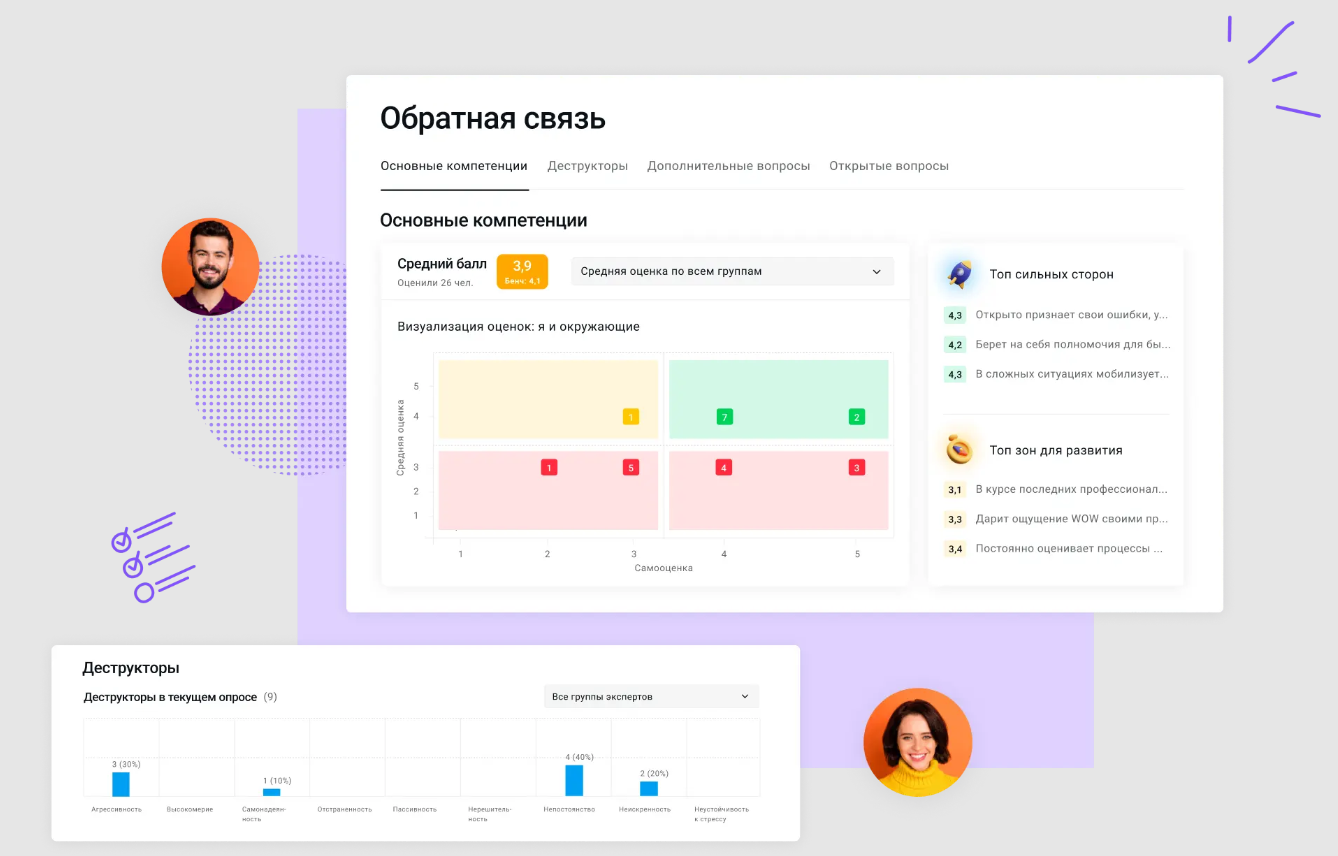
Task: Click the compass icon beside "Топ зон для развития"
Action: click(x=958, y=450)
